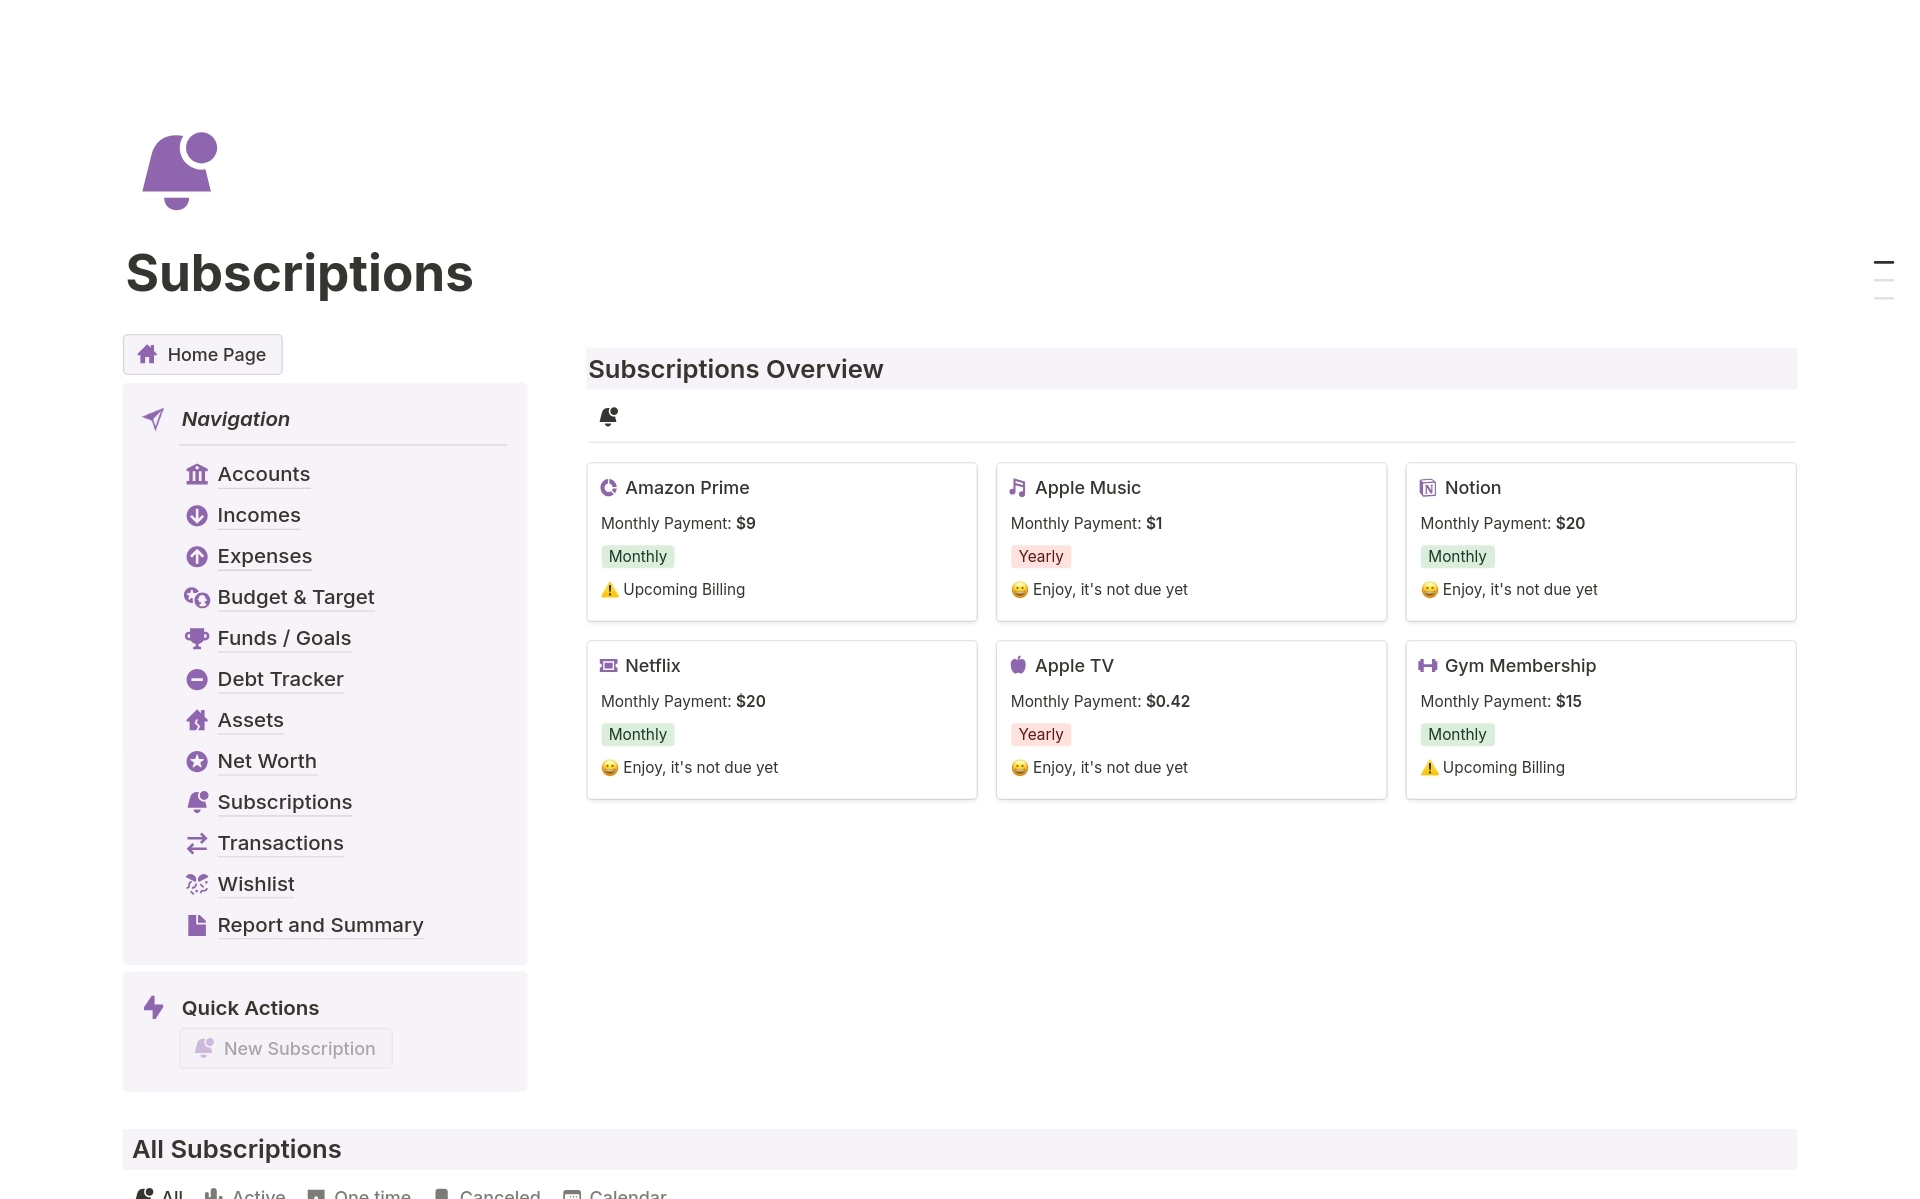Open Report and Summary page

(x=321, y=925)
